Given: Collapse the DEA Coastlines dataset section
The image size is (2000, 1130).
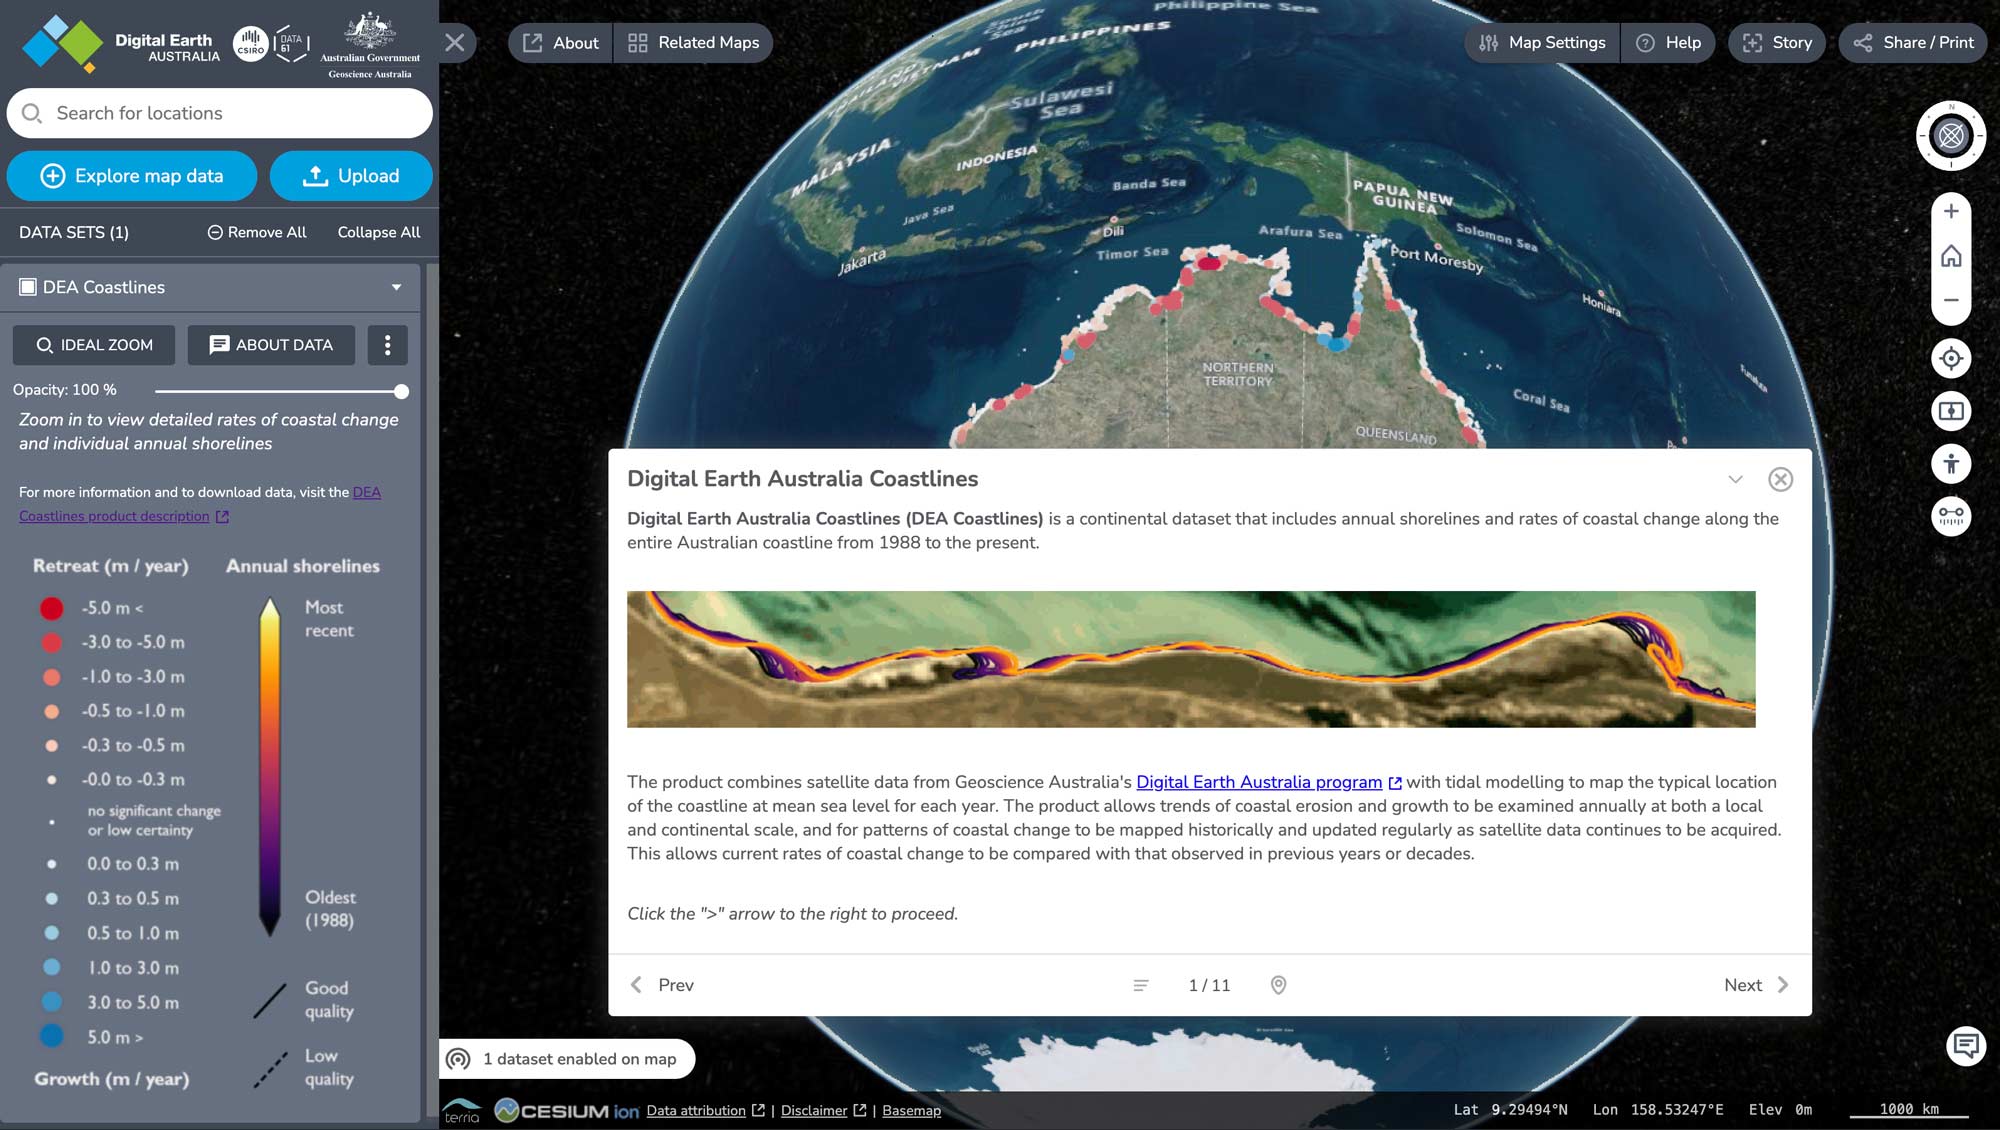Looking at the screenshot, I should [x=396, y=287].
